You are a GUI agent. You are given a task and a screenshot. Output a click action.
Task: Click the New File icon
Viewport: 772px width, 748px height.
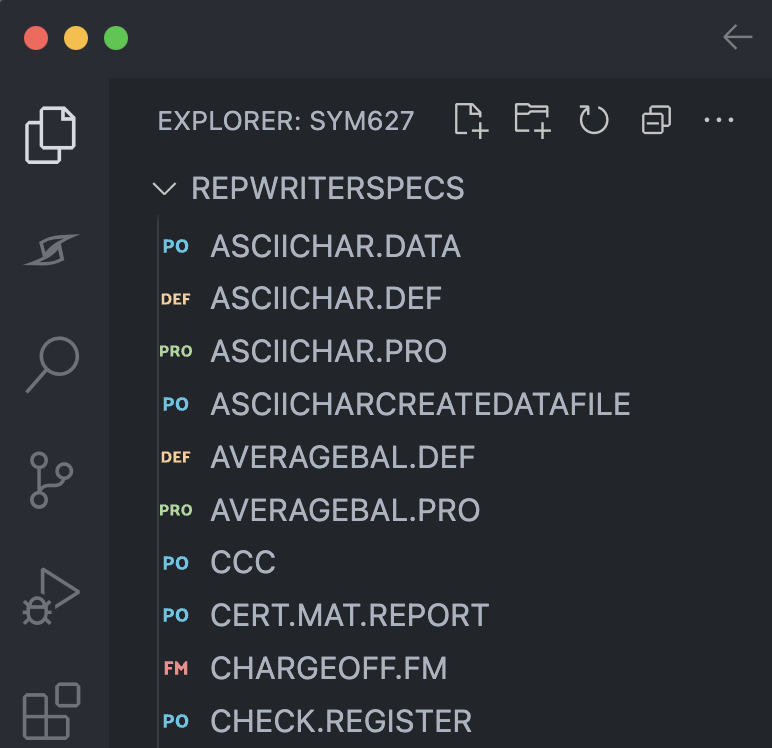(470, 121)
